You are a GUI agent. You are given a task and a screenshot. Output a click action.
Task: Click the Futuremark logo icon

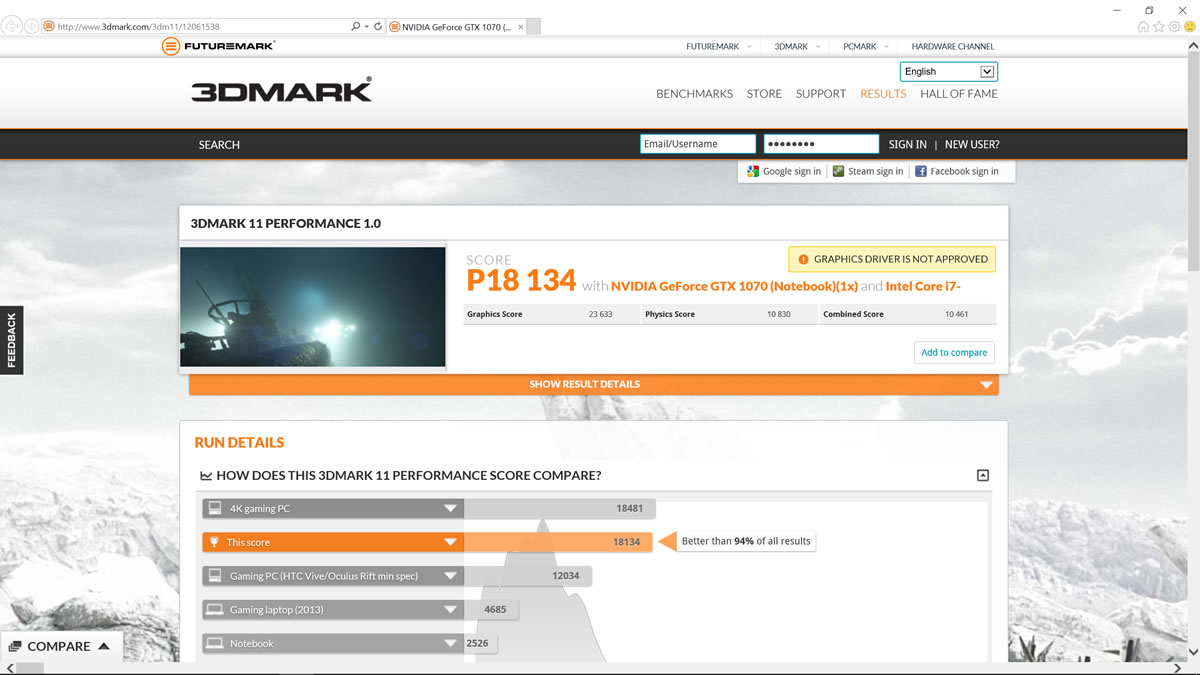[x=171, y=46]
